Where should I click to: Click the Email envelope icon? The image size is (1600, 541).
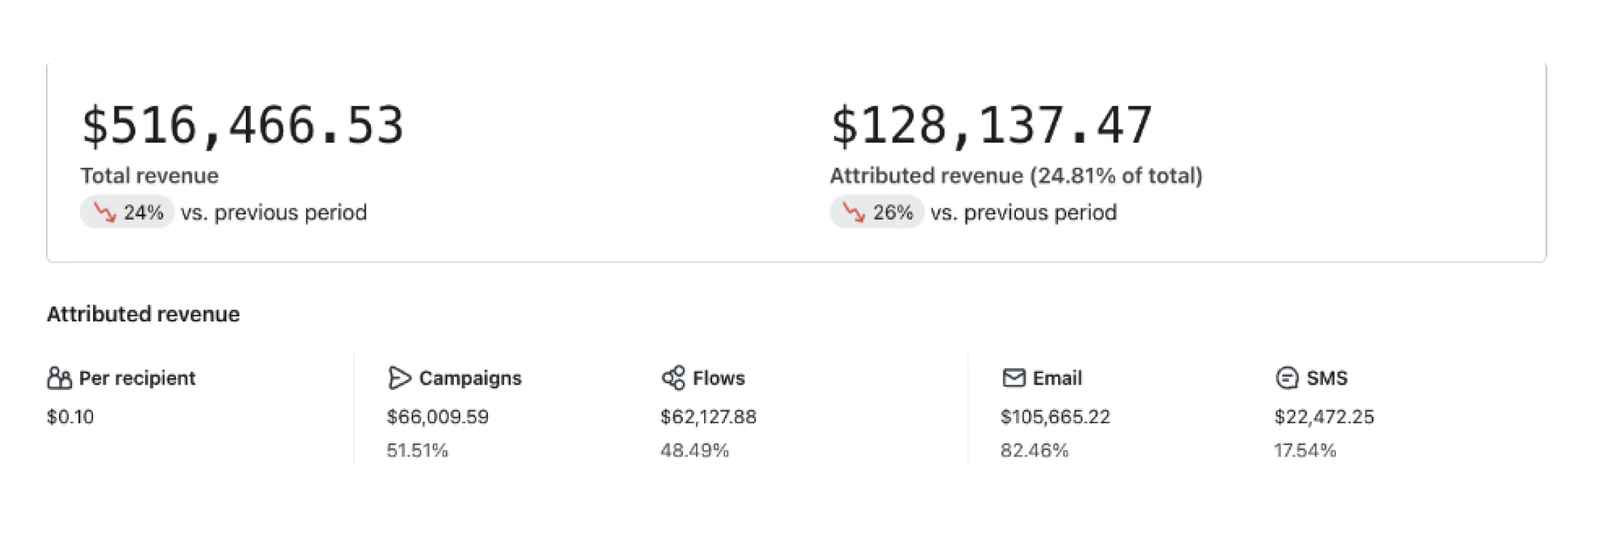point(1013,378)
